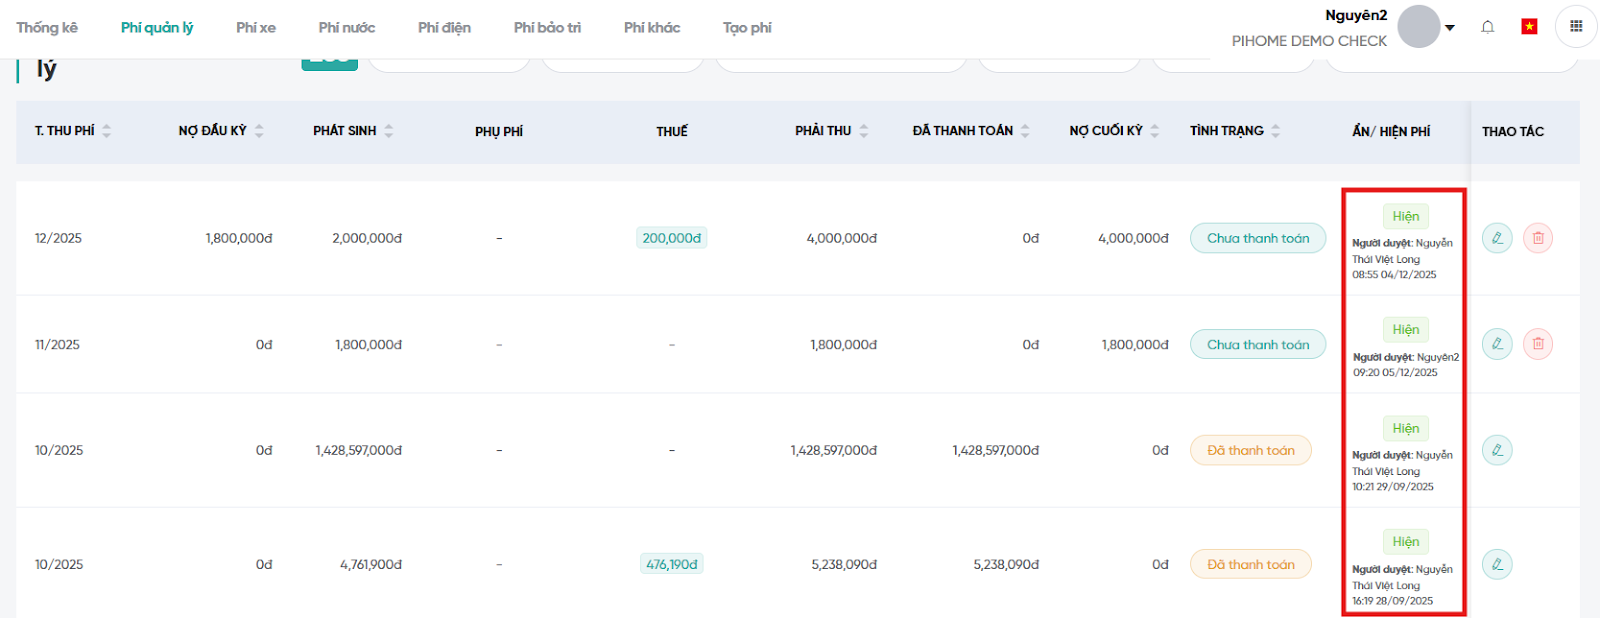Click delete icon for 11/2025 fee row
This screenshot has height=618, width=1600.
(1538, 344)
